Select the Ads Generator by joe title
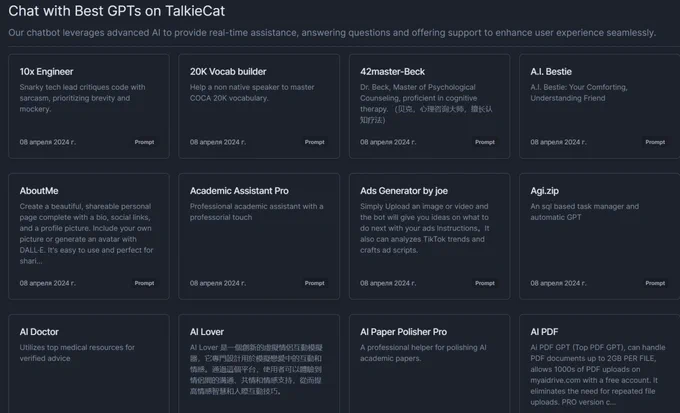This screenshot has height=413, width=680. coord(404,191)
